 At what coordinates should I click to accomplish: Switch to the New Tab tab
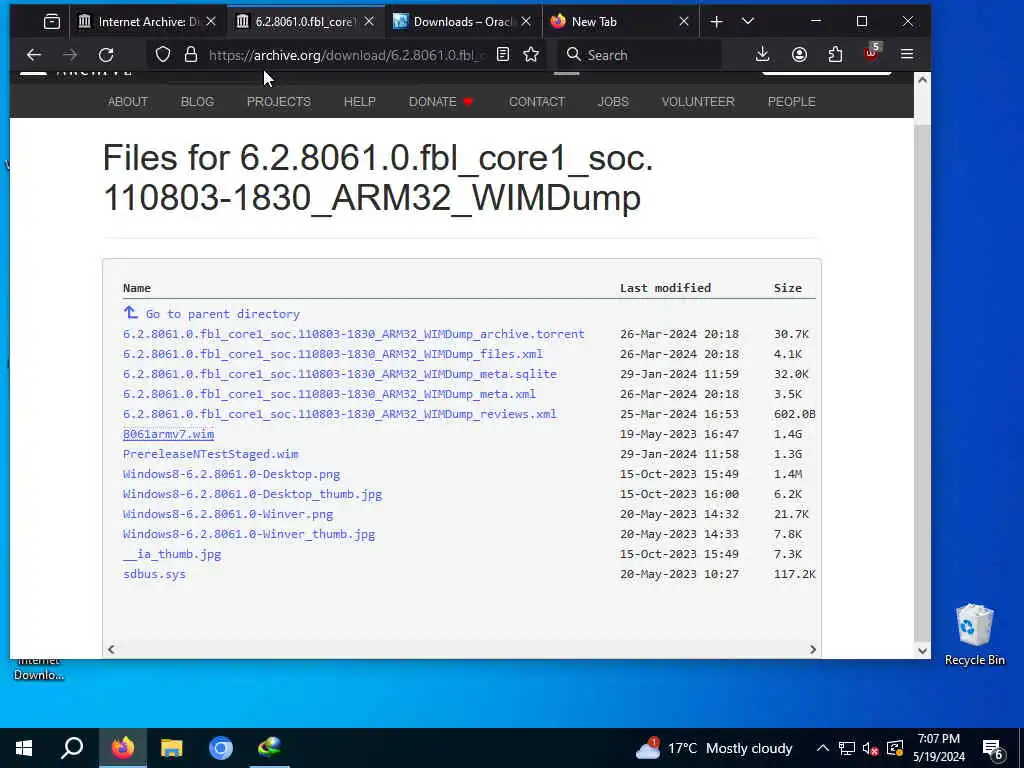(x=619, y=22)
